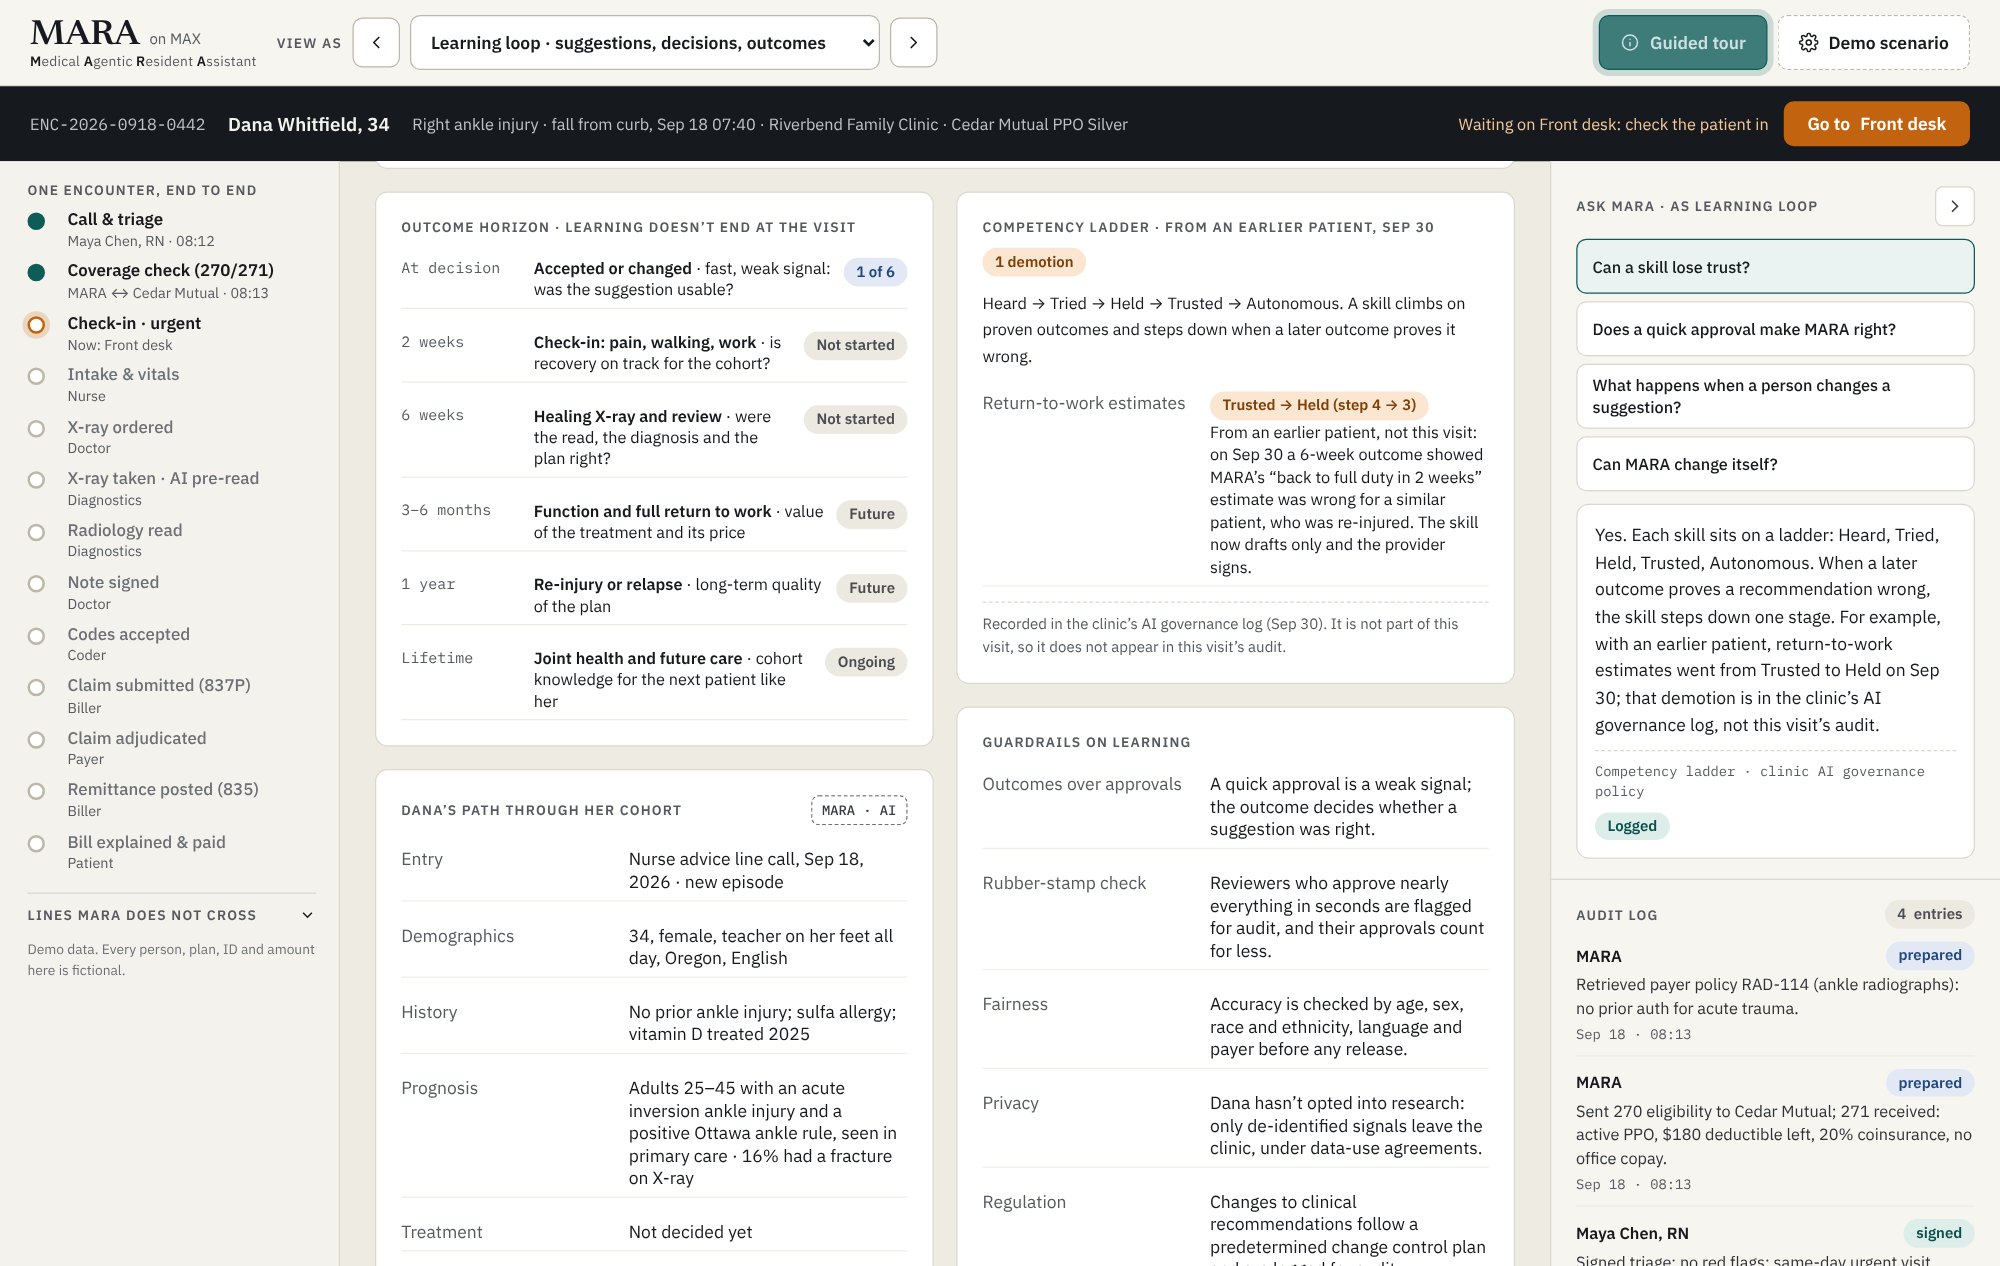Open the Demo scenario settings

click(1873, 43)
